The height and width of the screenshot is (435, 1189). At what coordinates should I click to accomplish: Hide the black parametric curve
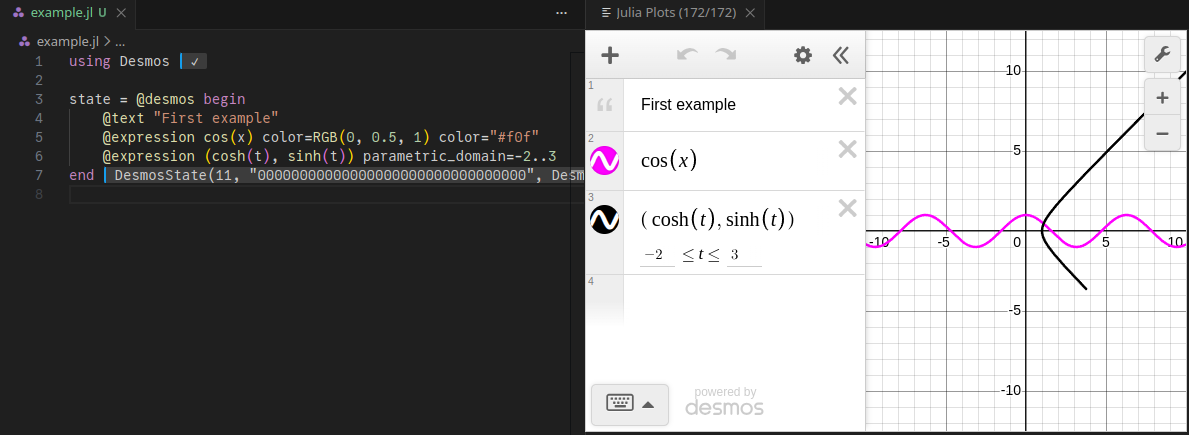tap(604, 219)
